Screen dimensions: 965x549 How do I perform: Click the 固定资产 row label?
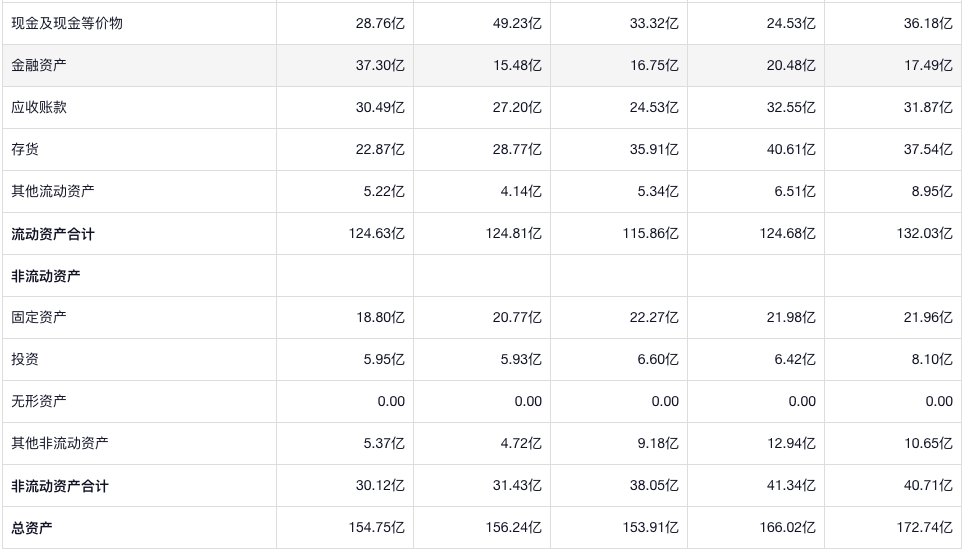click(x=40, y=317)
